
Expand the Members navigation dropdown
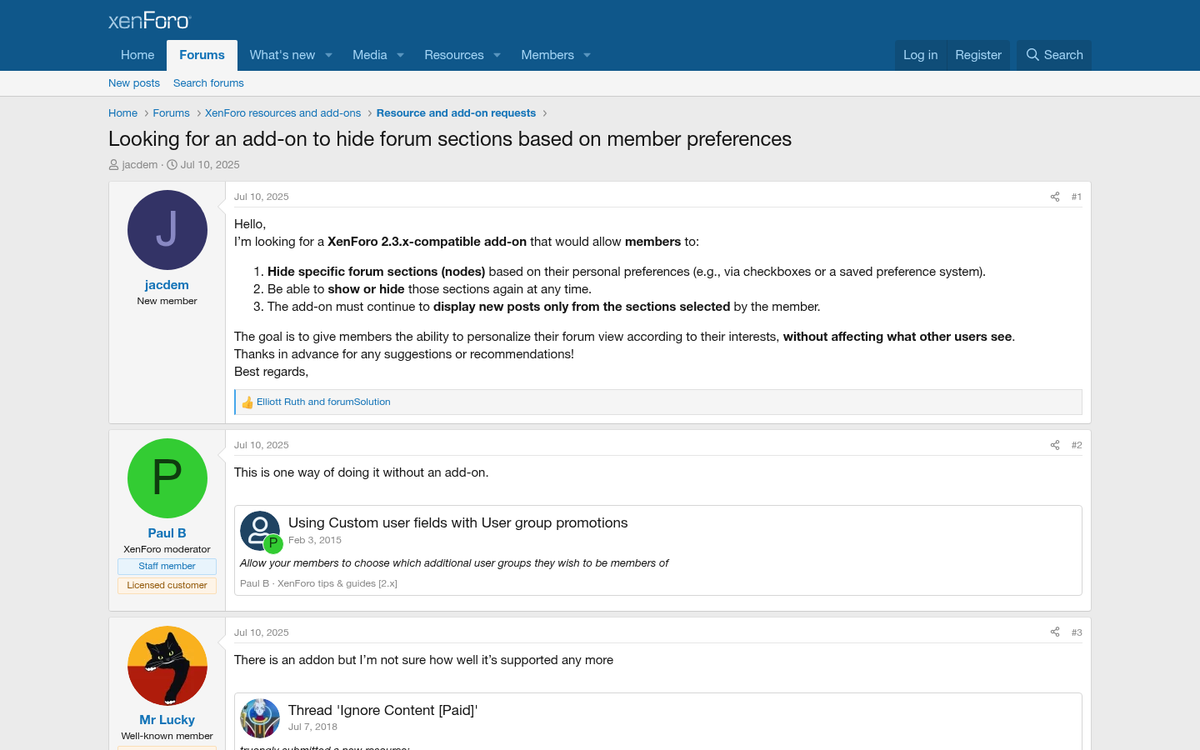555,55
